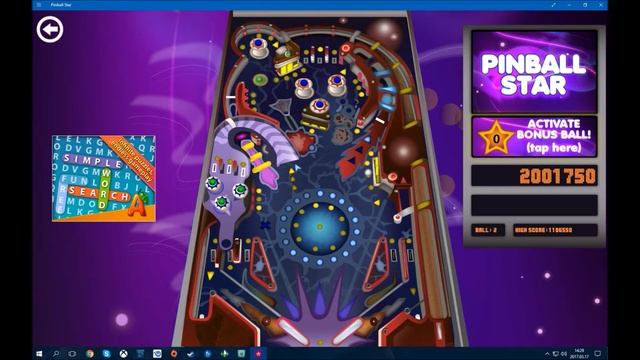Open Xbox app from the taskbar
Screen dimensions: 640x360
[123, 353]
